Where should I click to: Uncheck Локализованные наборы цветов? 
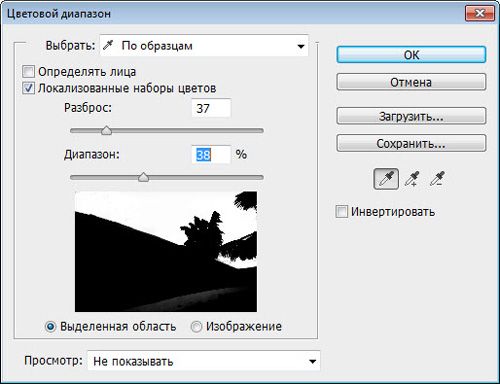tap(28, 88)
